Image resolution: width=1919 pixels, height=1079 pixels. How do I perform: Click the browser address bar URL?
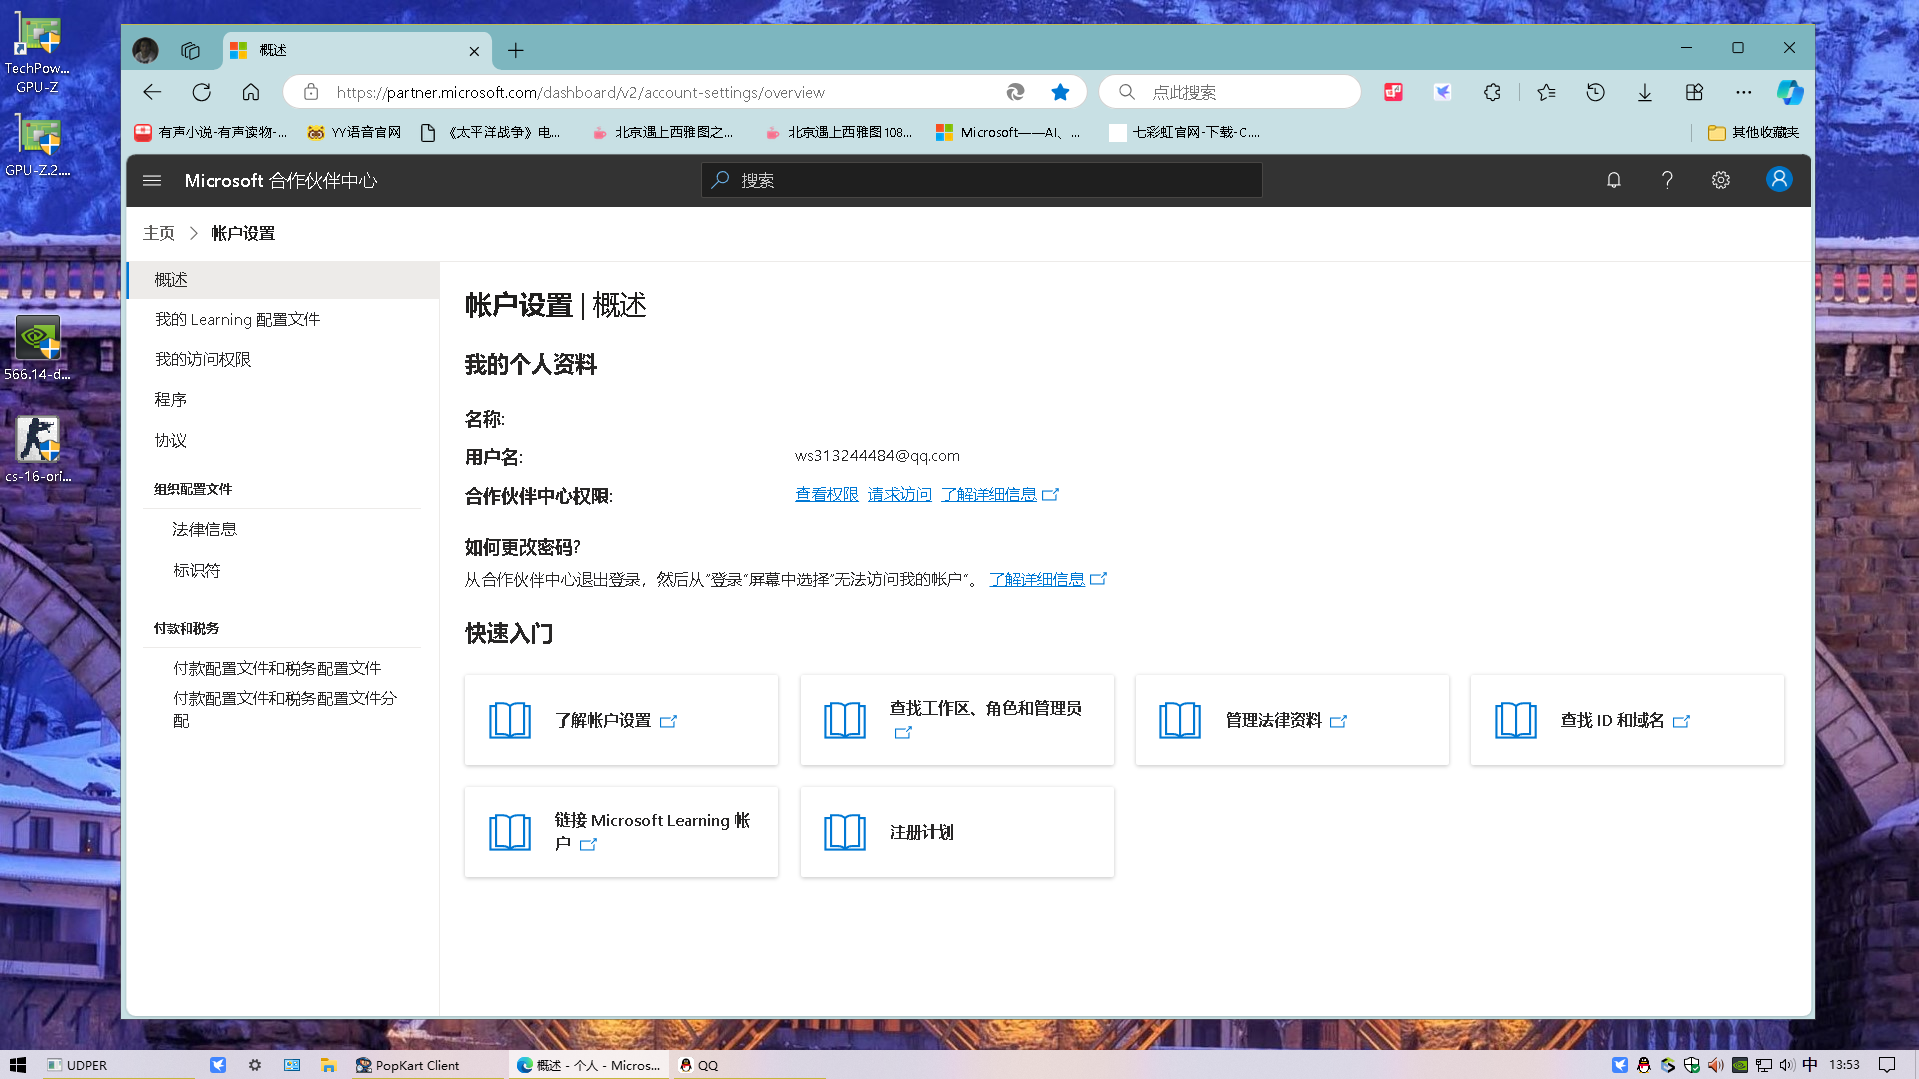click(x=580, y=92)
